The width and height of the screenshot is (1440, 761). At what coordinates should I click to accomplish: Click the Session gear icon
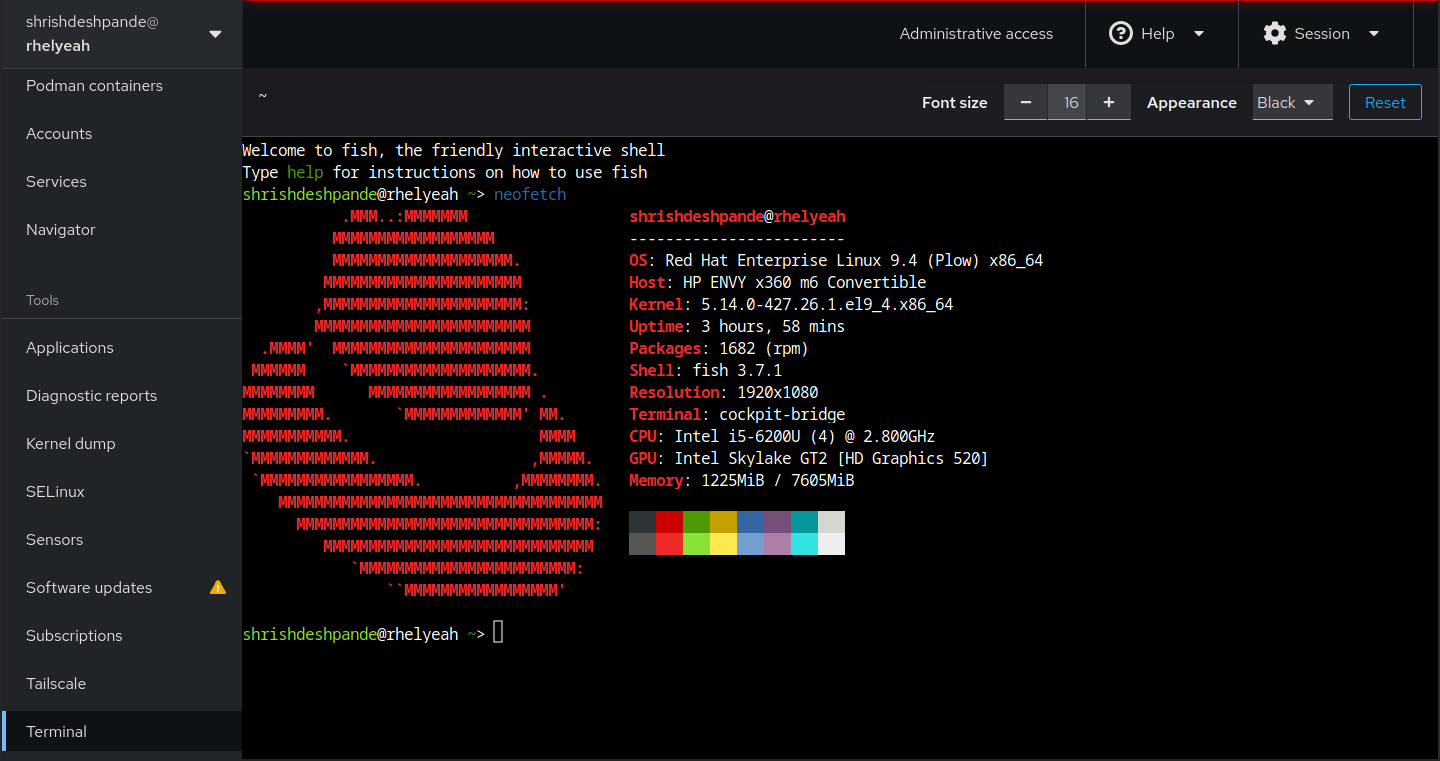(1275, 33)
